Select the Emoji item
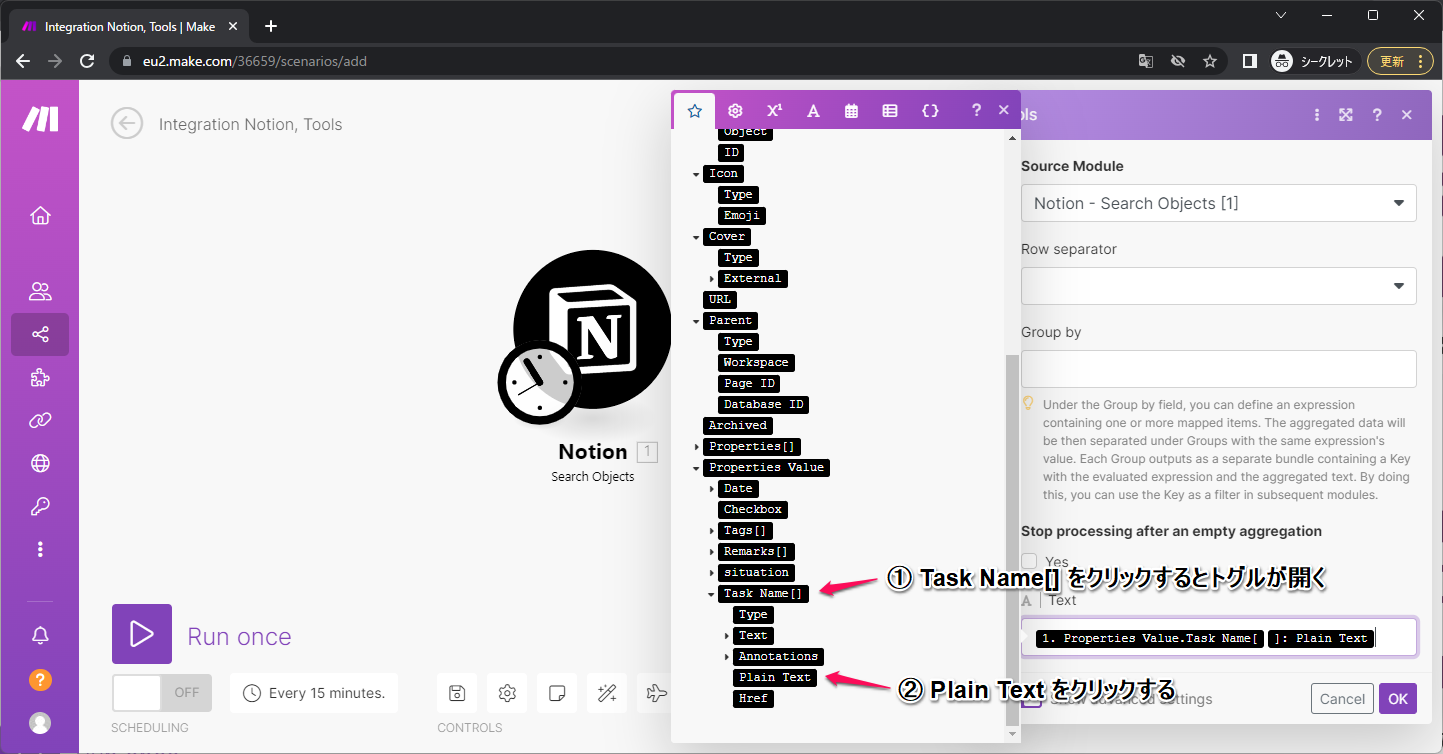Viewport: 1443px width, 754px height. coord(741,215)
